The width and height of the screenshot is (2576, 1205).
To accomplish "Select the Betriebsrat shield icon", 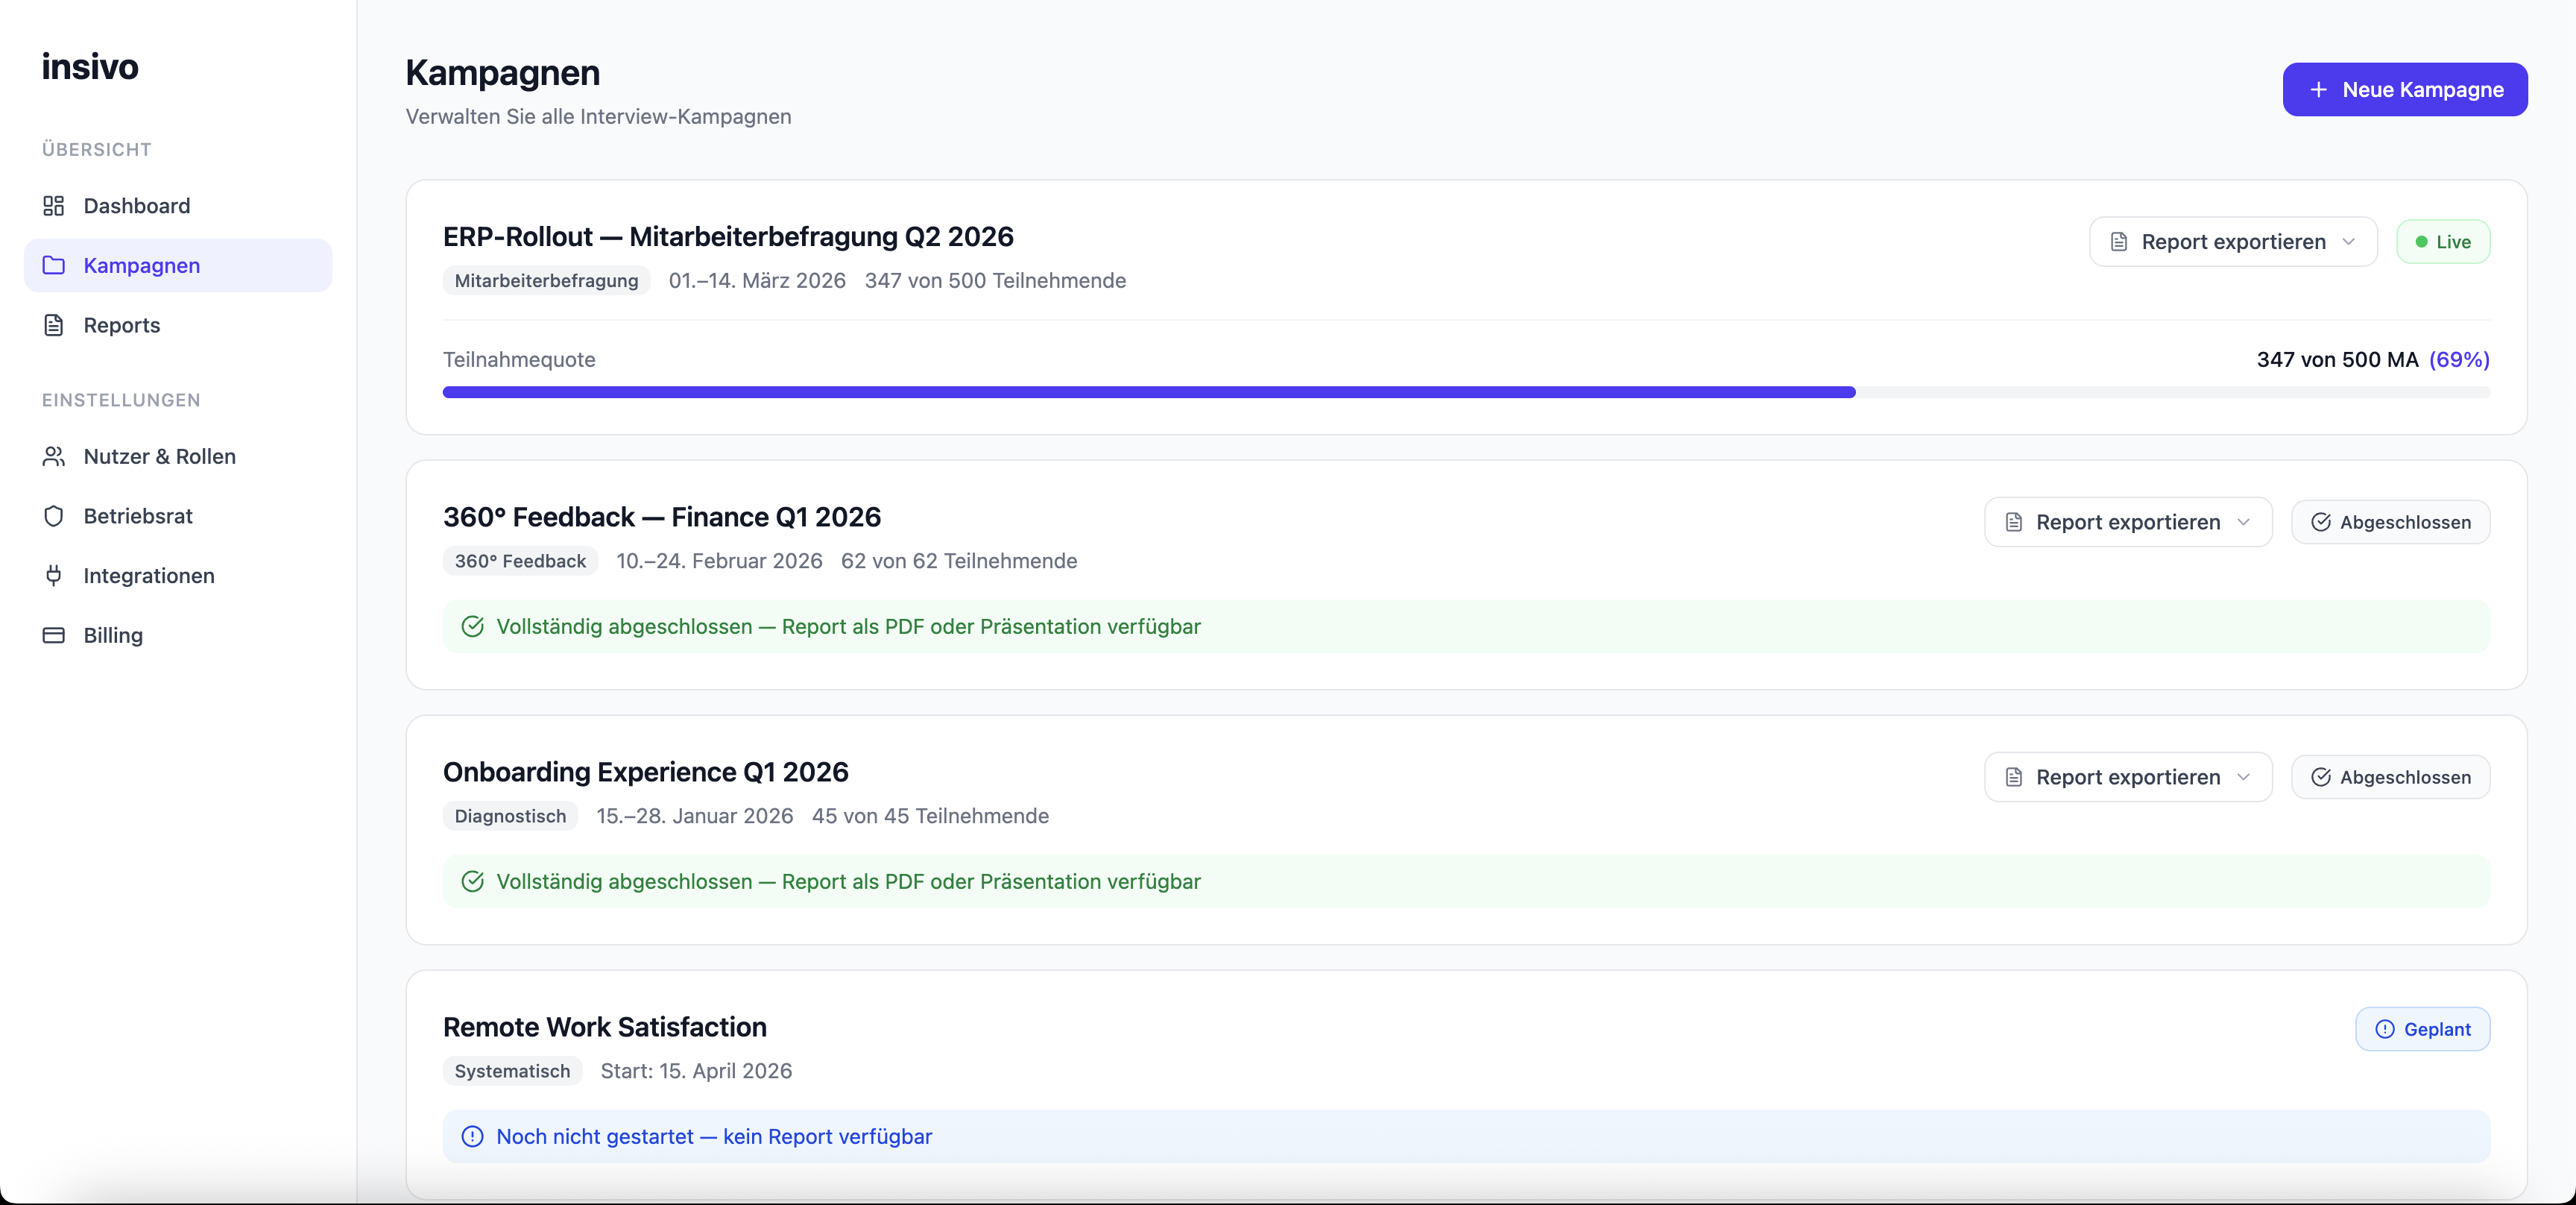I will click(55, 516).
